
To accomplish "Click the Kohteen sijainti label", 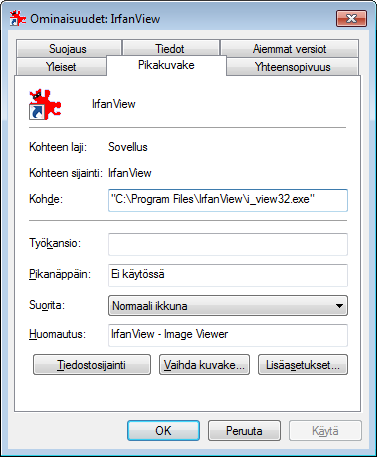I will (66, 173).
